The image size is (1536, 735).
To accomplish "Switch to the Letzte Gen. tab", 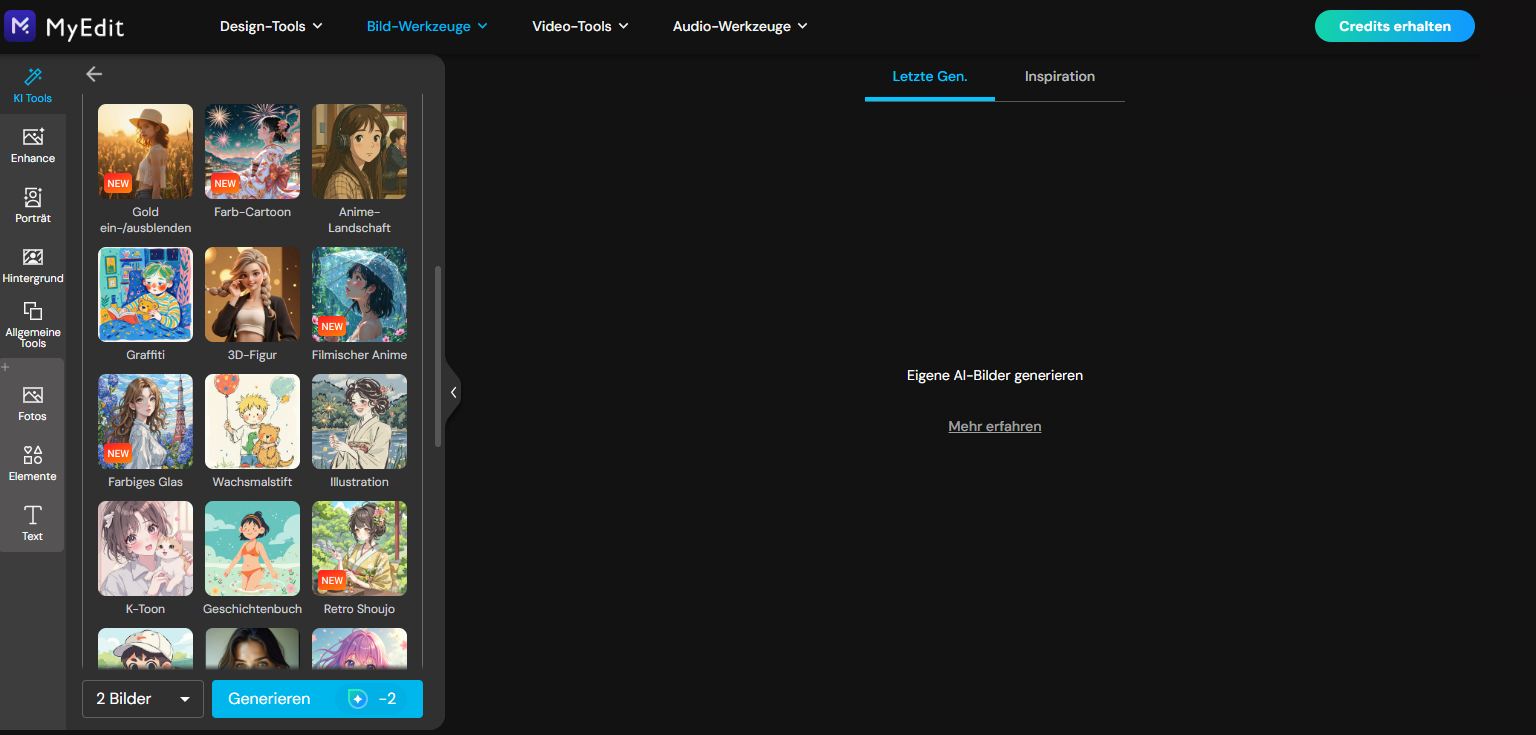I will click(x=930, y=77).
